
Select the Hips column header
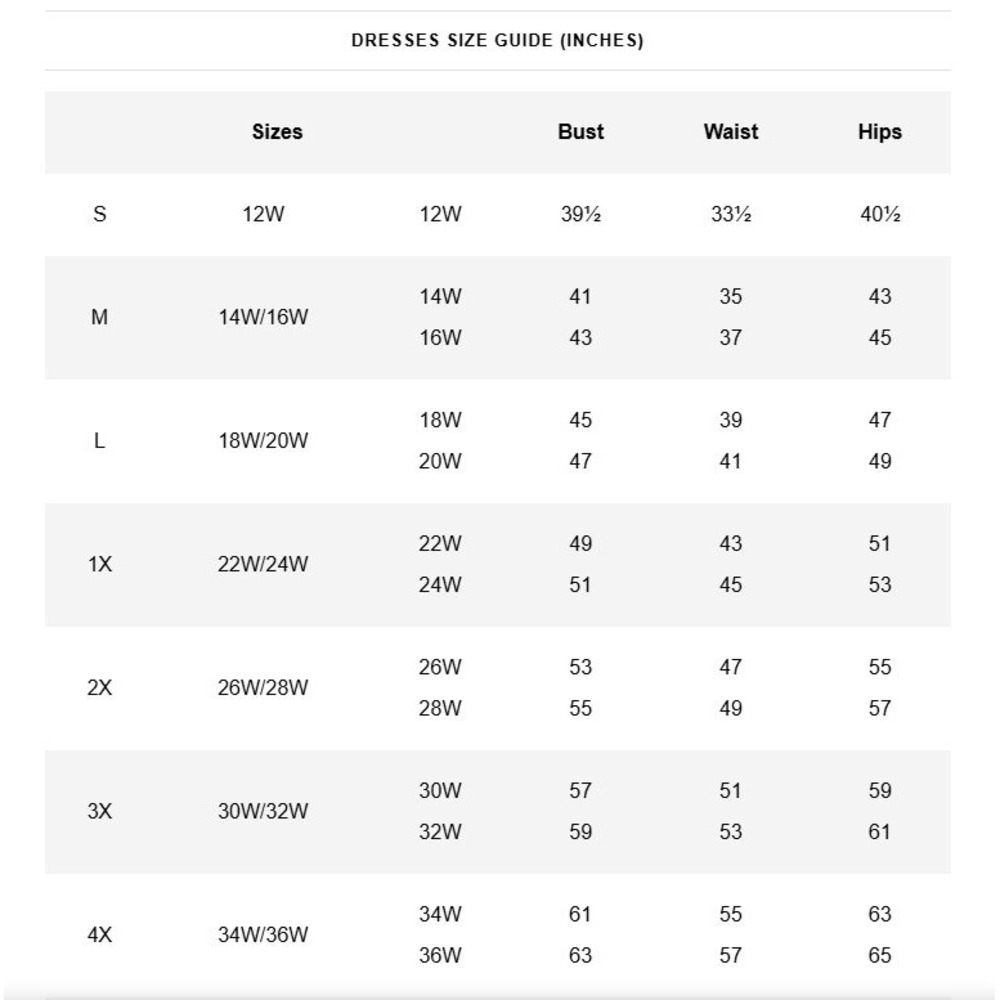point(879,132)
